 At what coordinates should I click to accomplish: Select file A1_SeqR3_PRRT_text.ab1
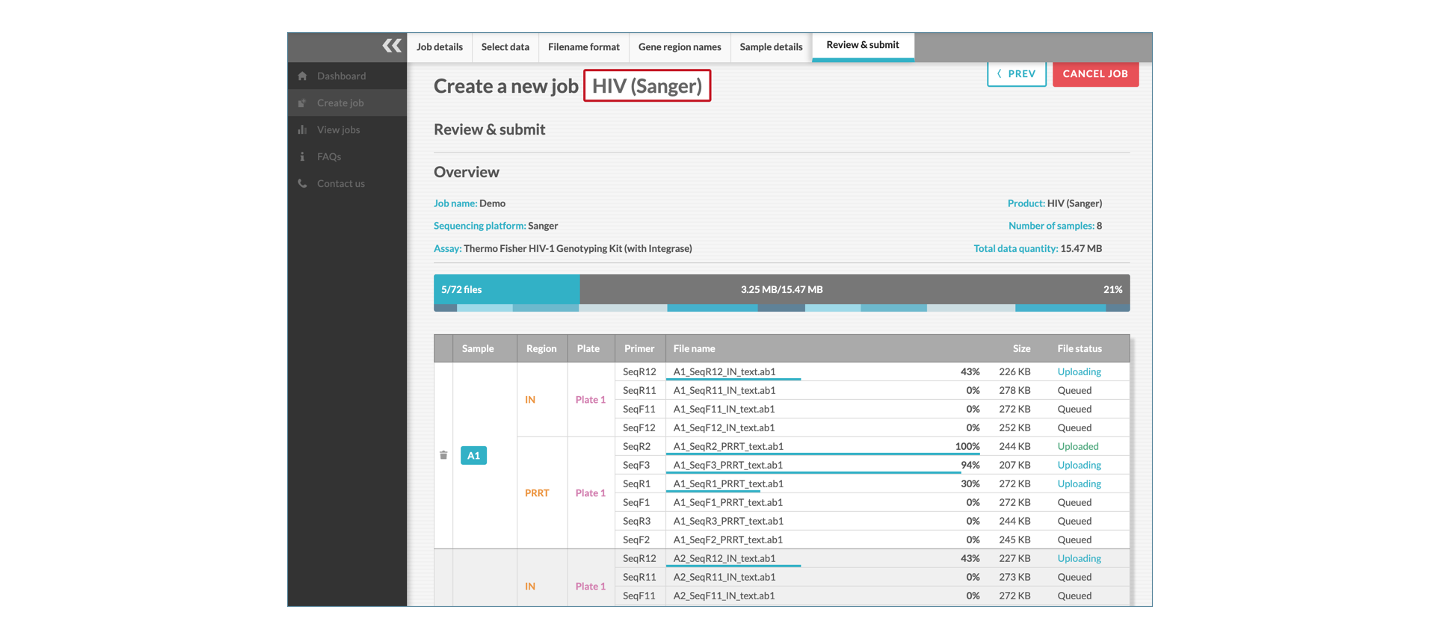coord(728,521)
